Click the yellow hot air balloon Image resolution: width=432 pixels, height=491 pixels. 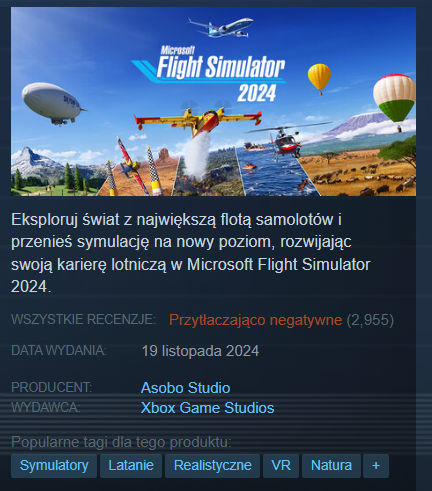(x=319, y=78)
